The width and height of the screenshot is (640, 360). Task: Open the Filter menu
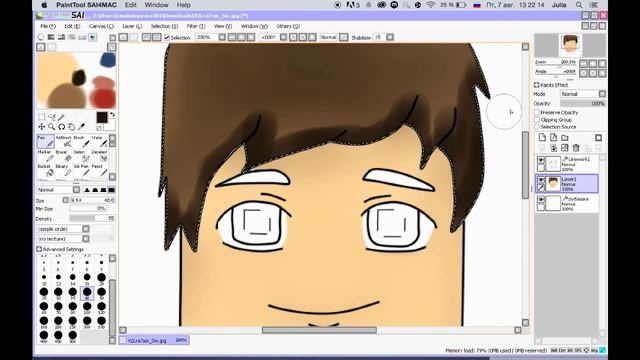196,26
